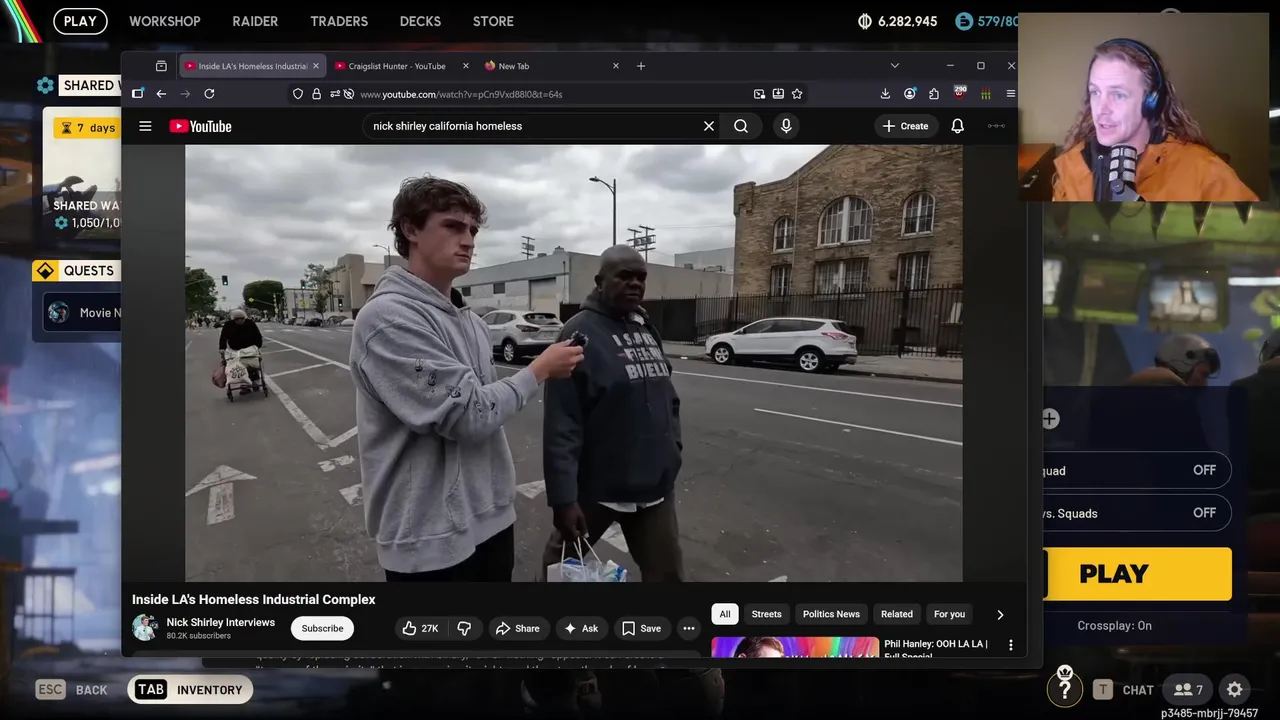Viewport: 1280px width, 720px height.
Task: Click the red extension badge showing 290
Action: (960, 93)
